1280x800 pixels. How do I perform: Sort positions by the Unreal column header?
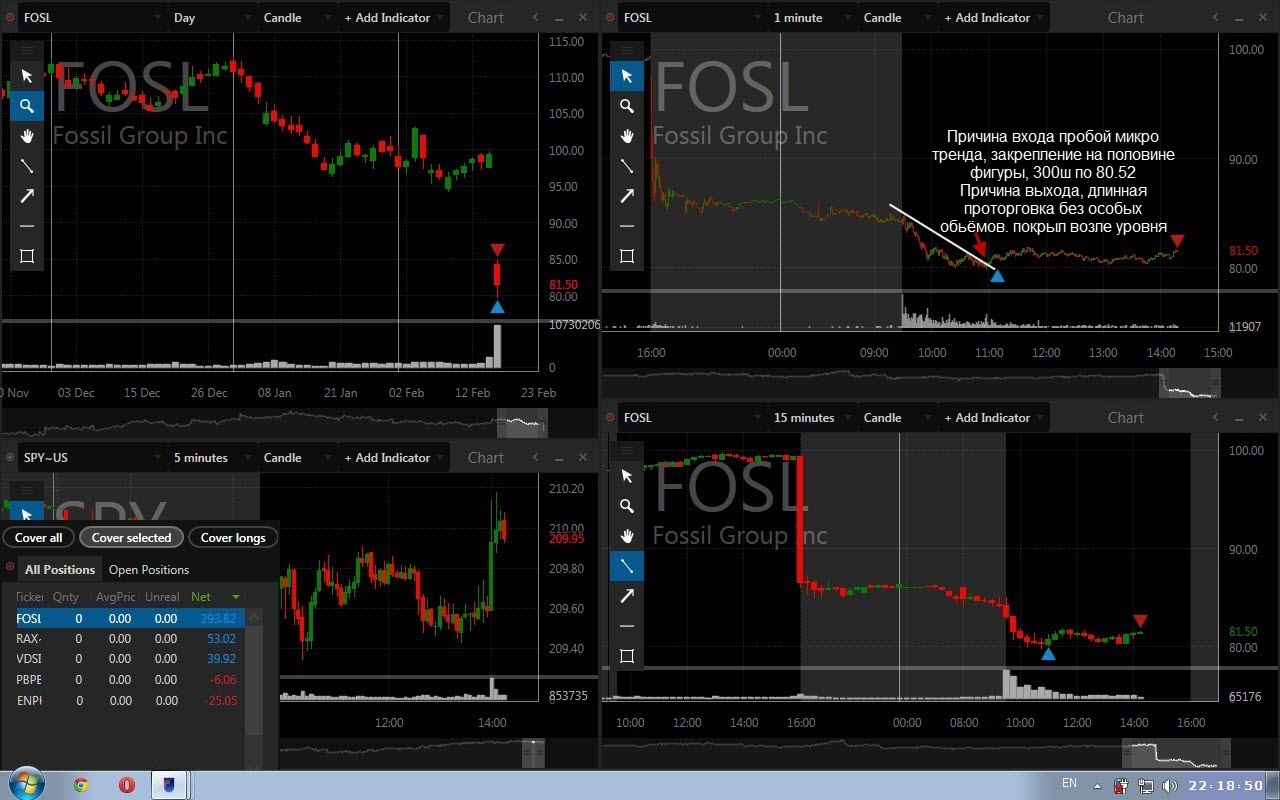[x=162, y=596]
